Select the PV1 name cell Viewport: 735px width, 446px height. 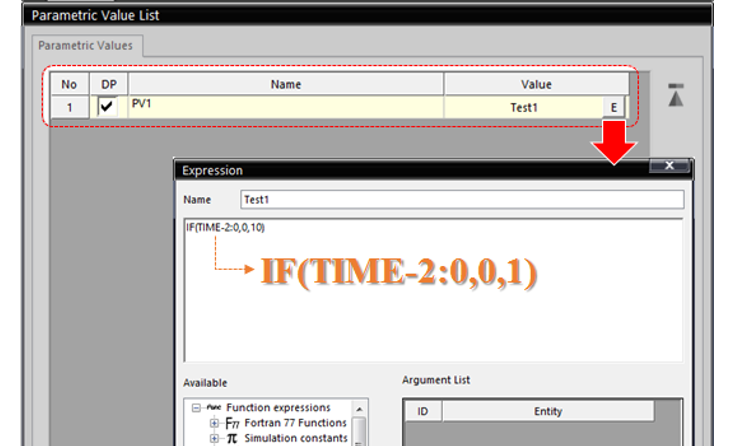[x=286, y=106]
